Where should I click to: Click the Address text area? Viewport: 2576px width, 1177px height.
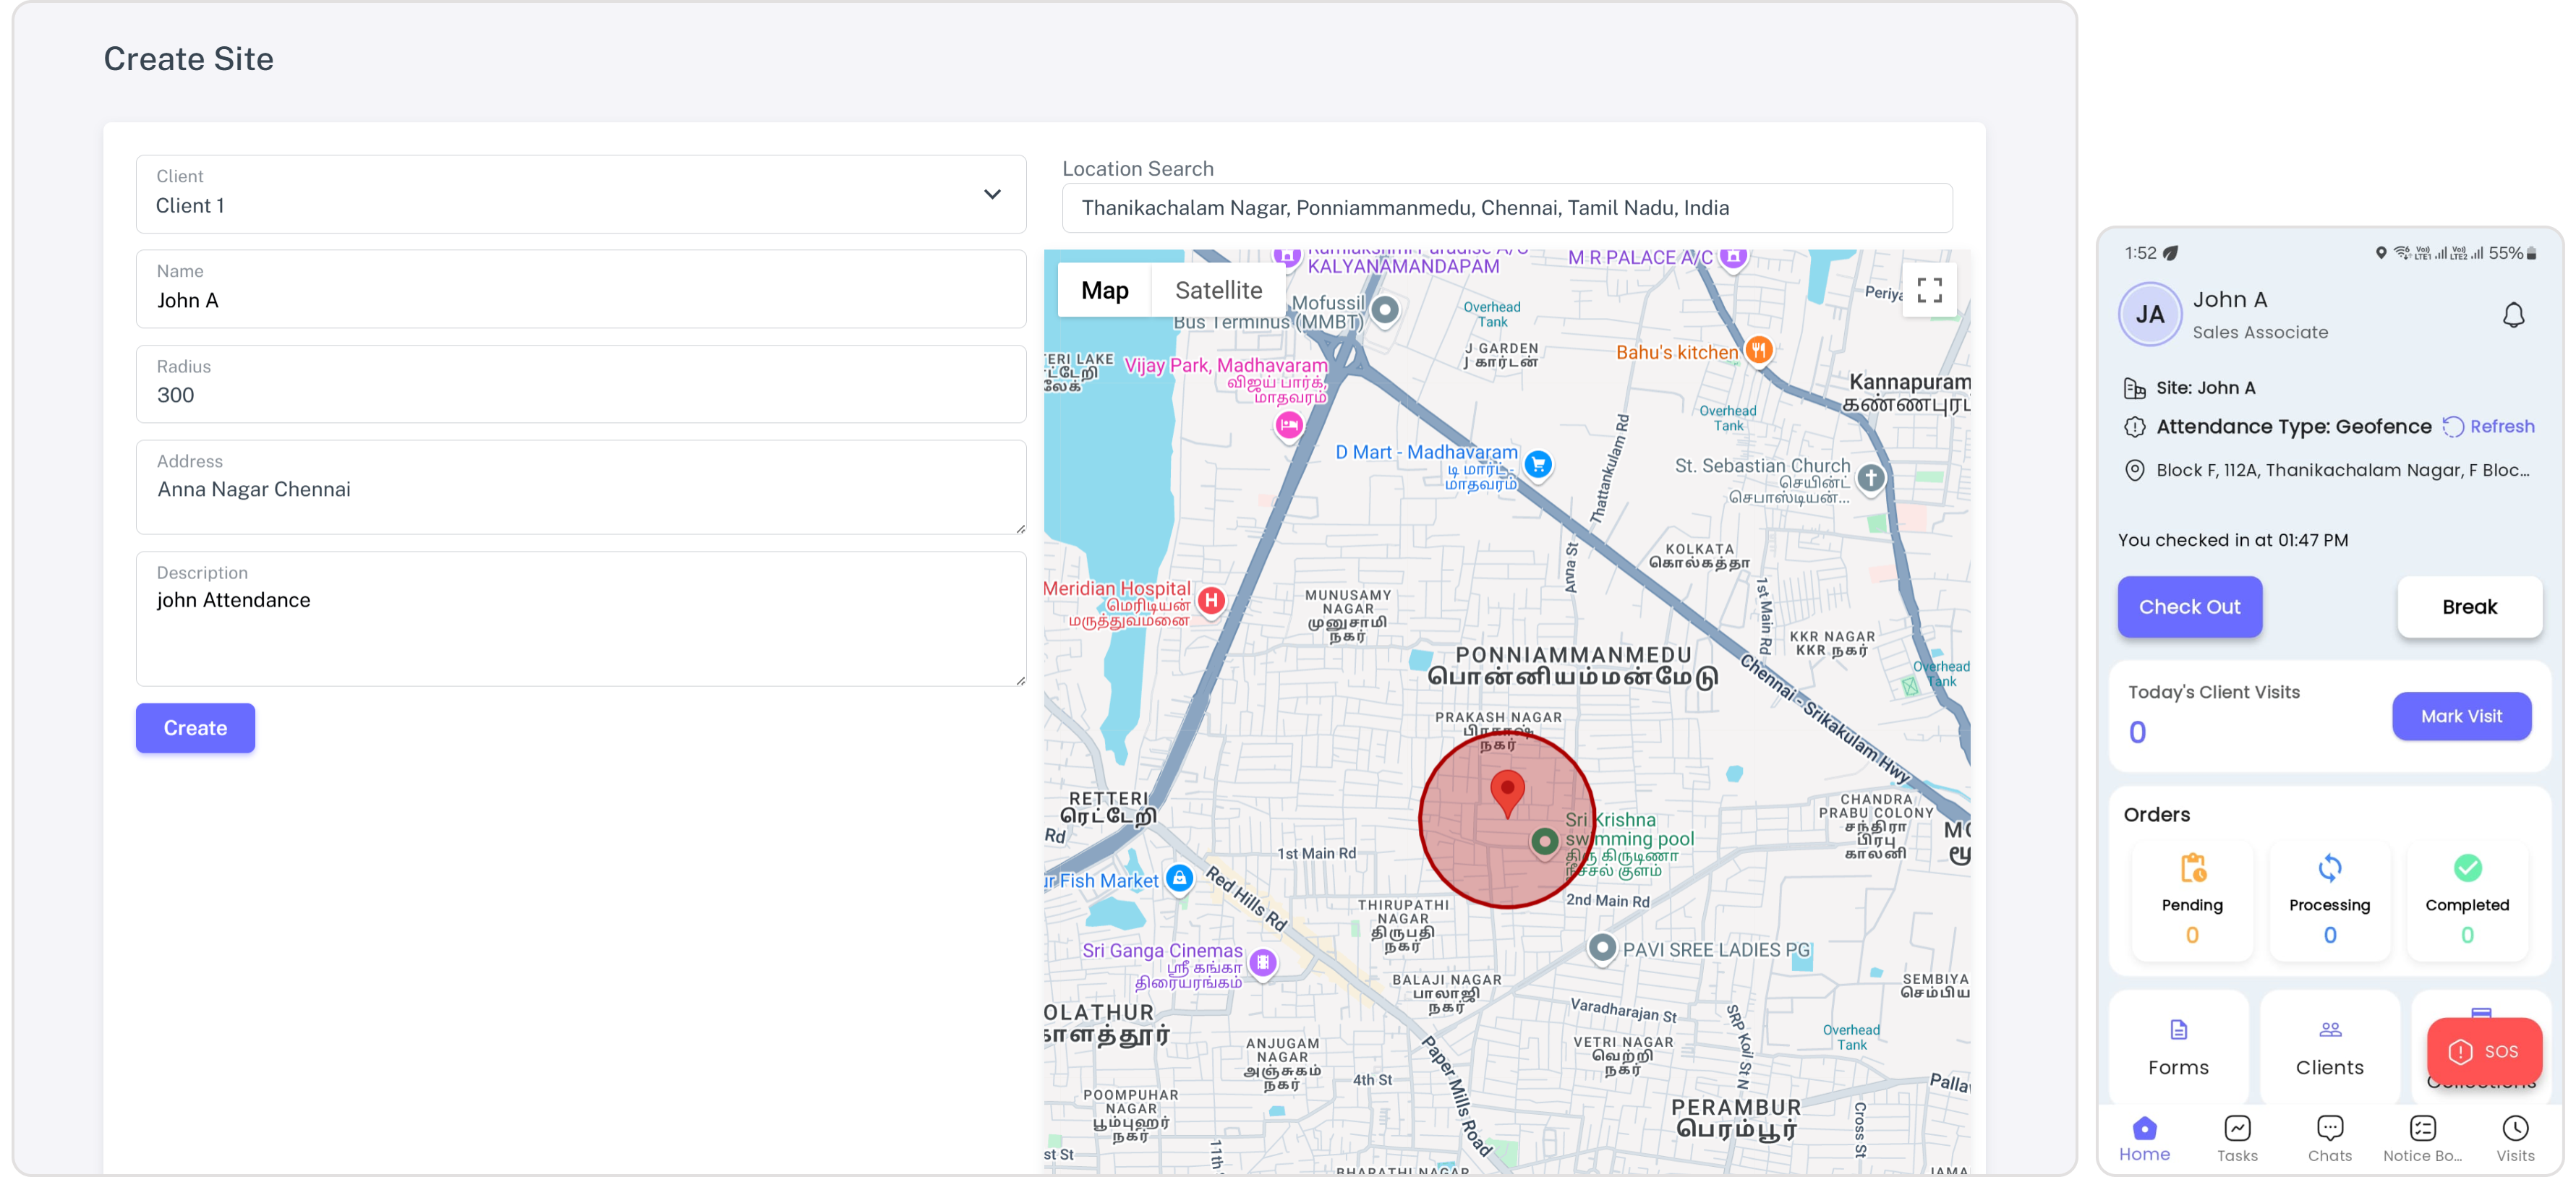581,487
